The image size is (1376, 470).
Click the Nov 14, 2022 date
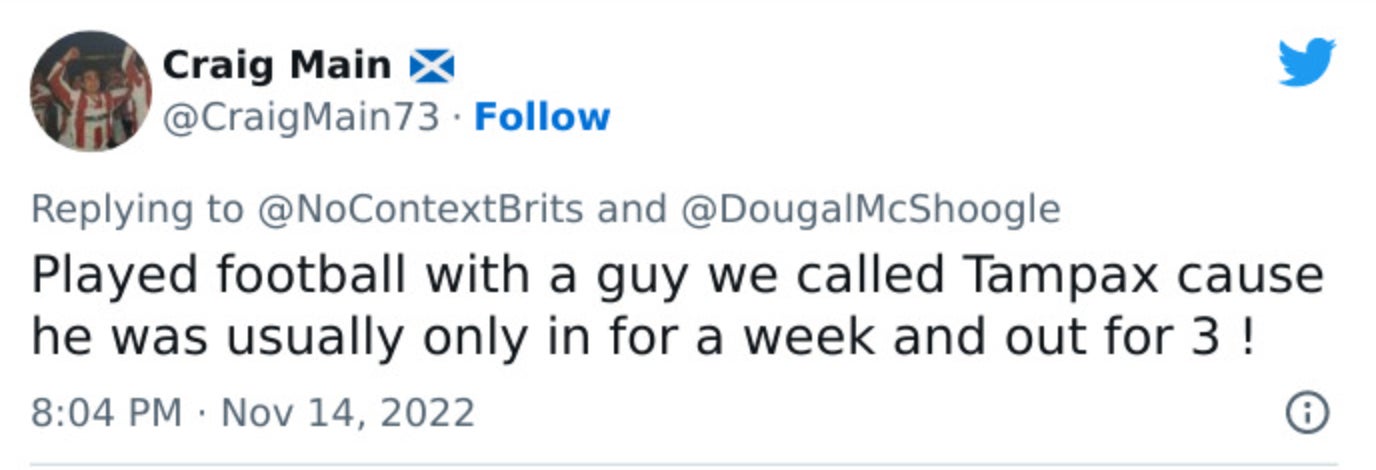click(347, 412)
